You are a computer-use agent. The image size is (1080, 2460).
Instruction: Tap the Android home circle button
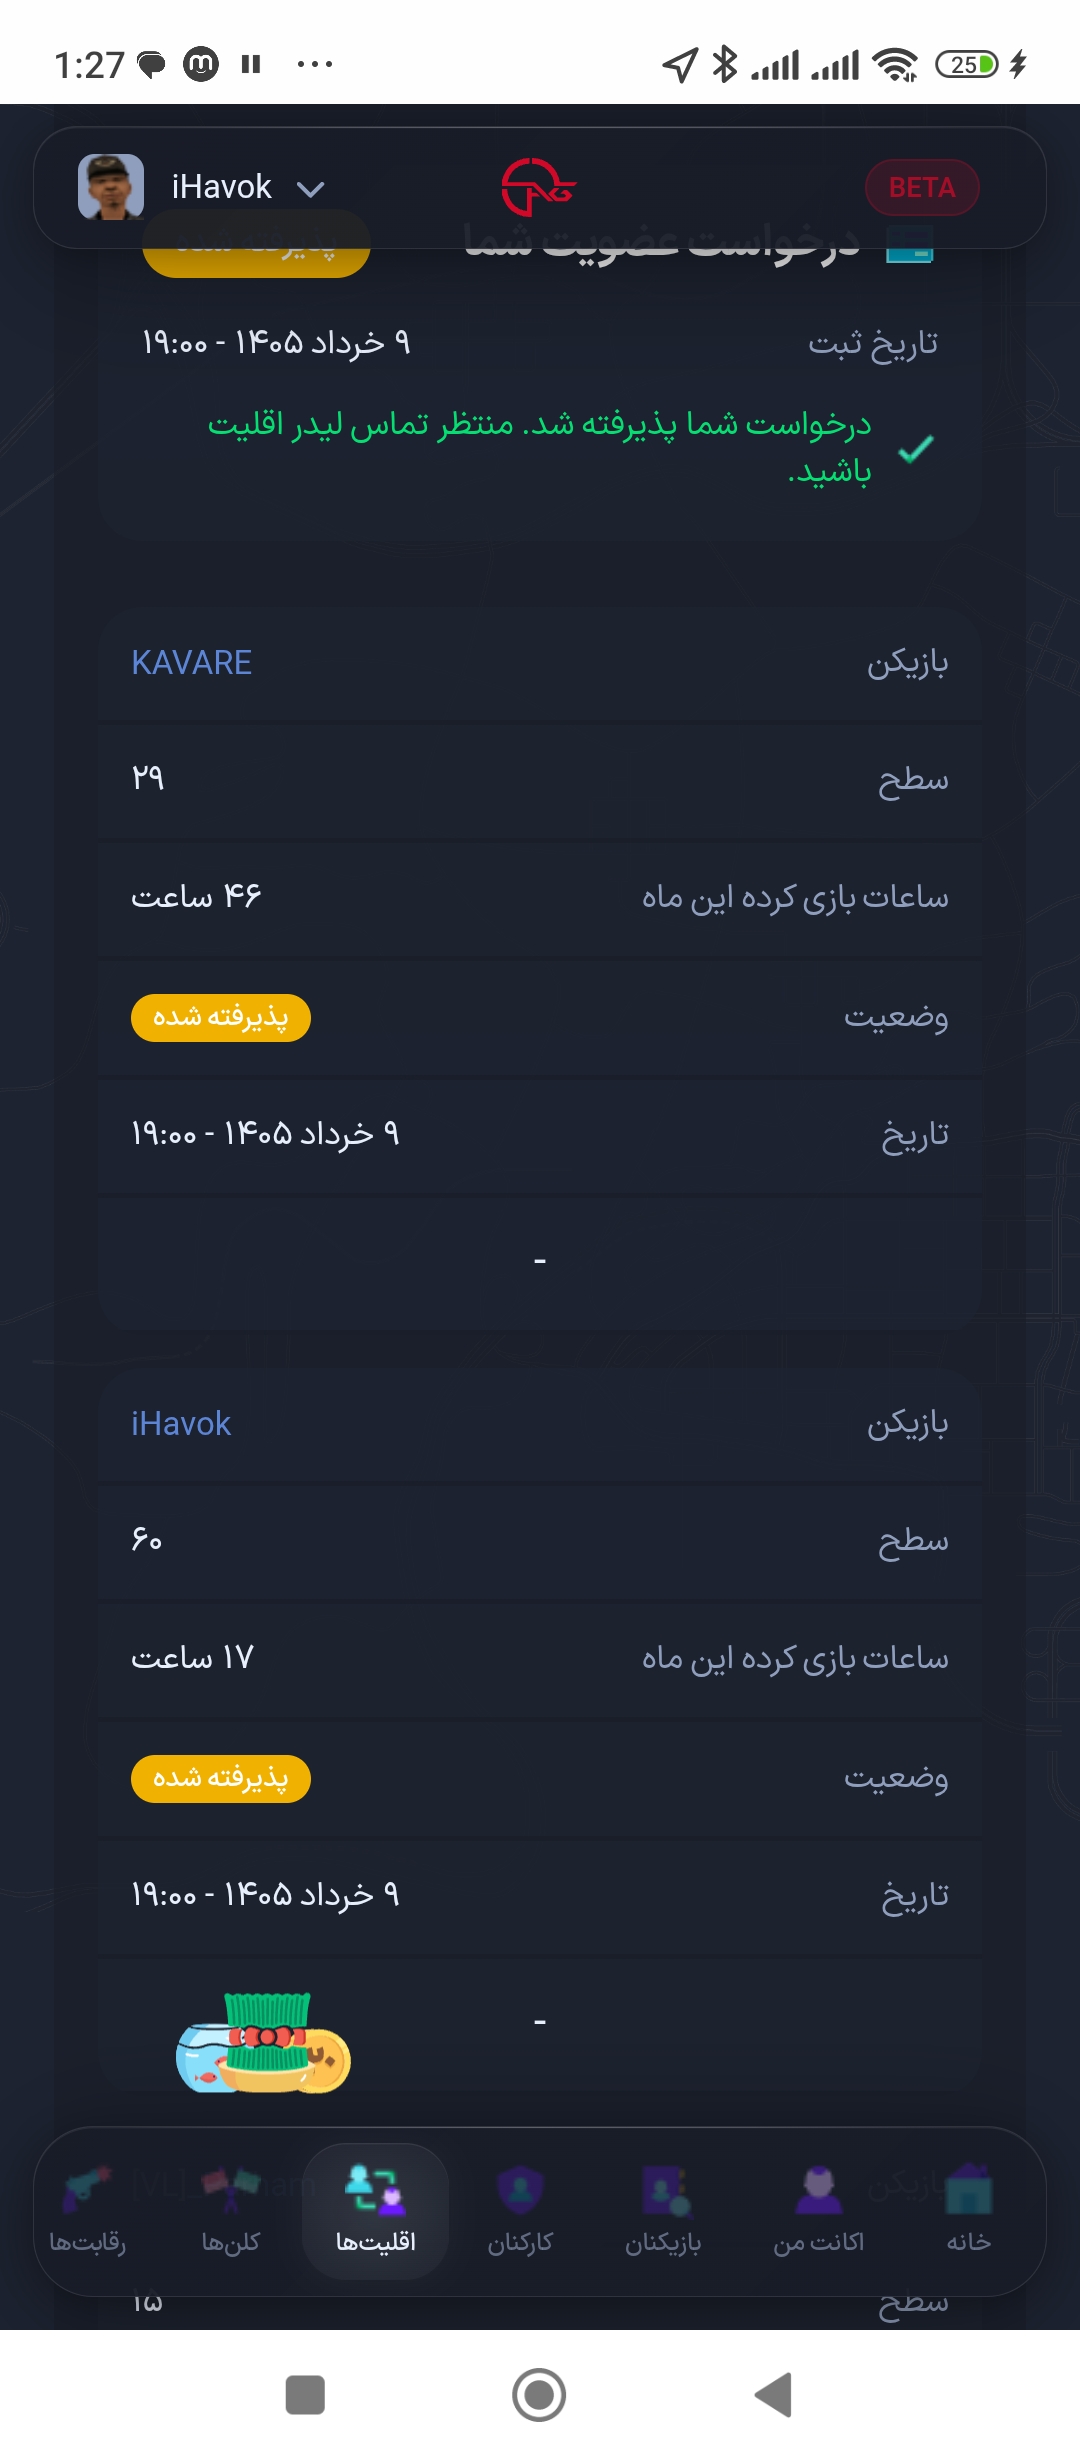(539, 2395)
